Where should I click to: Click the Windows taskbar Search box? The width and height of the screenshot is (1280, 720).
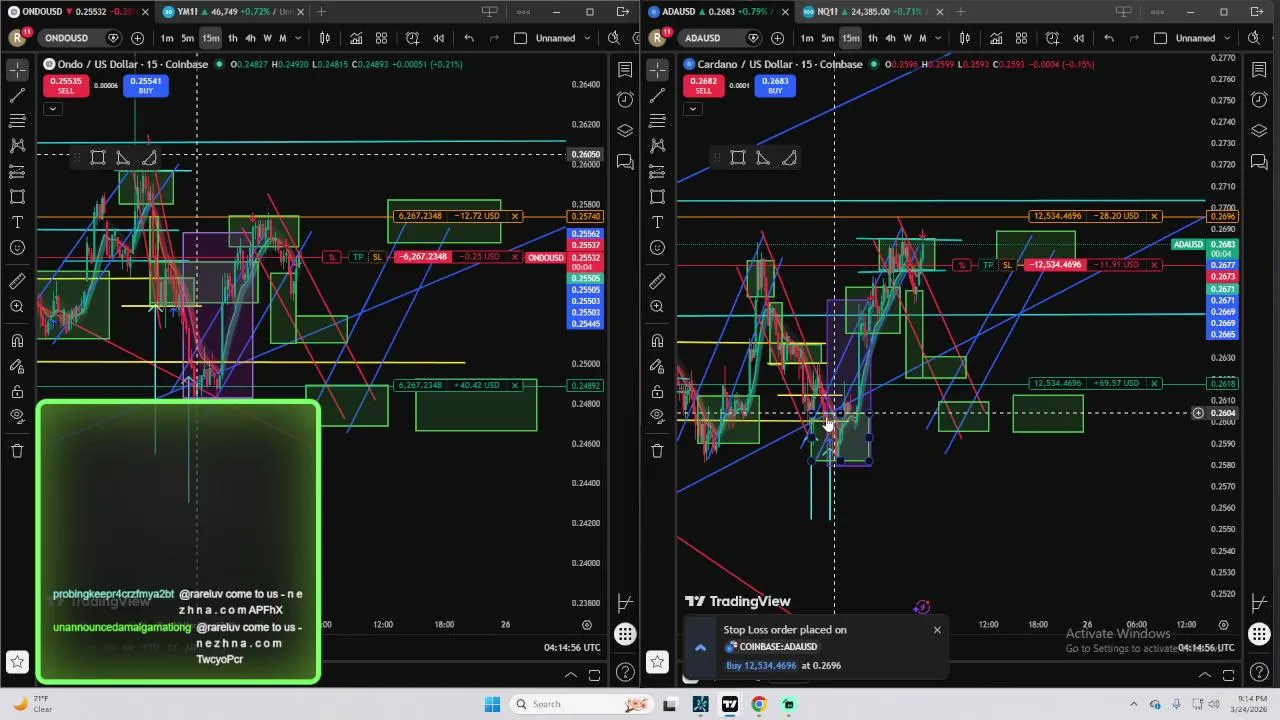582,704
